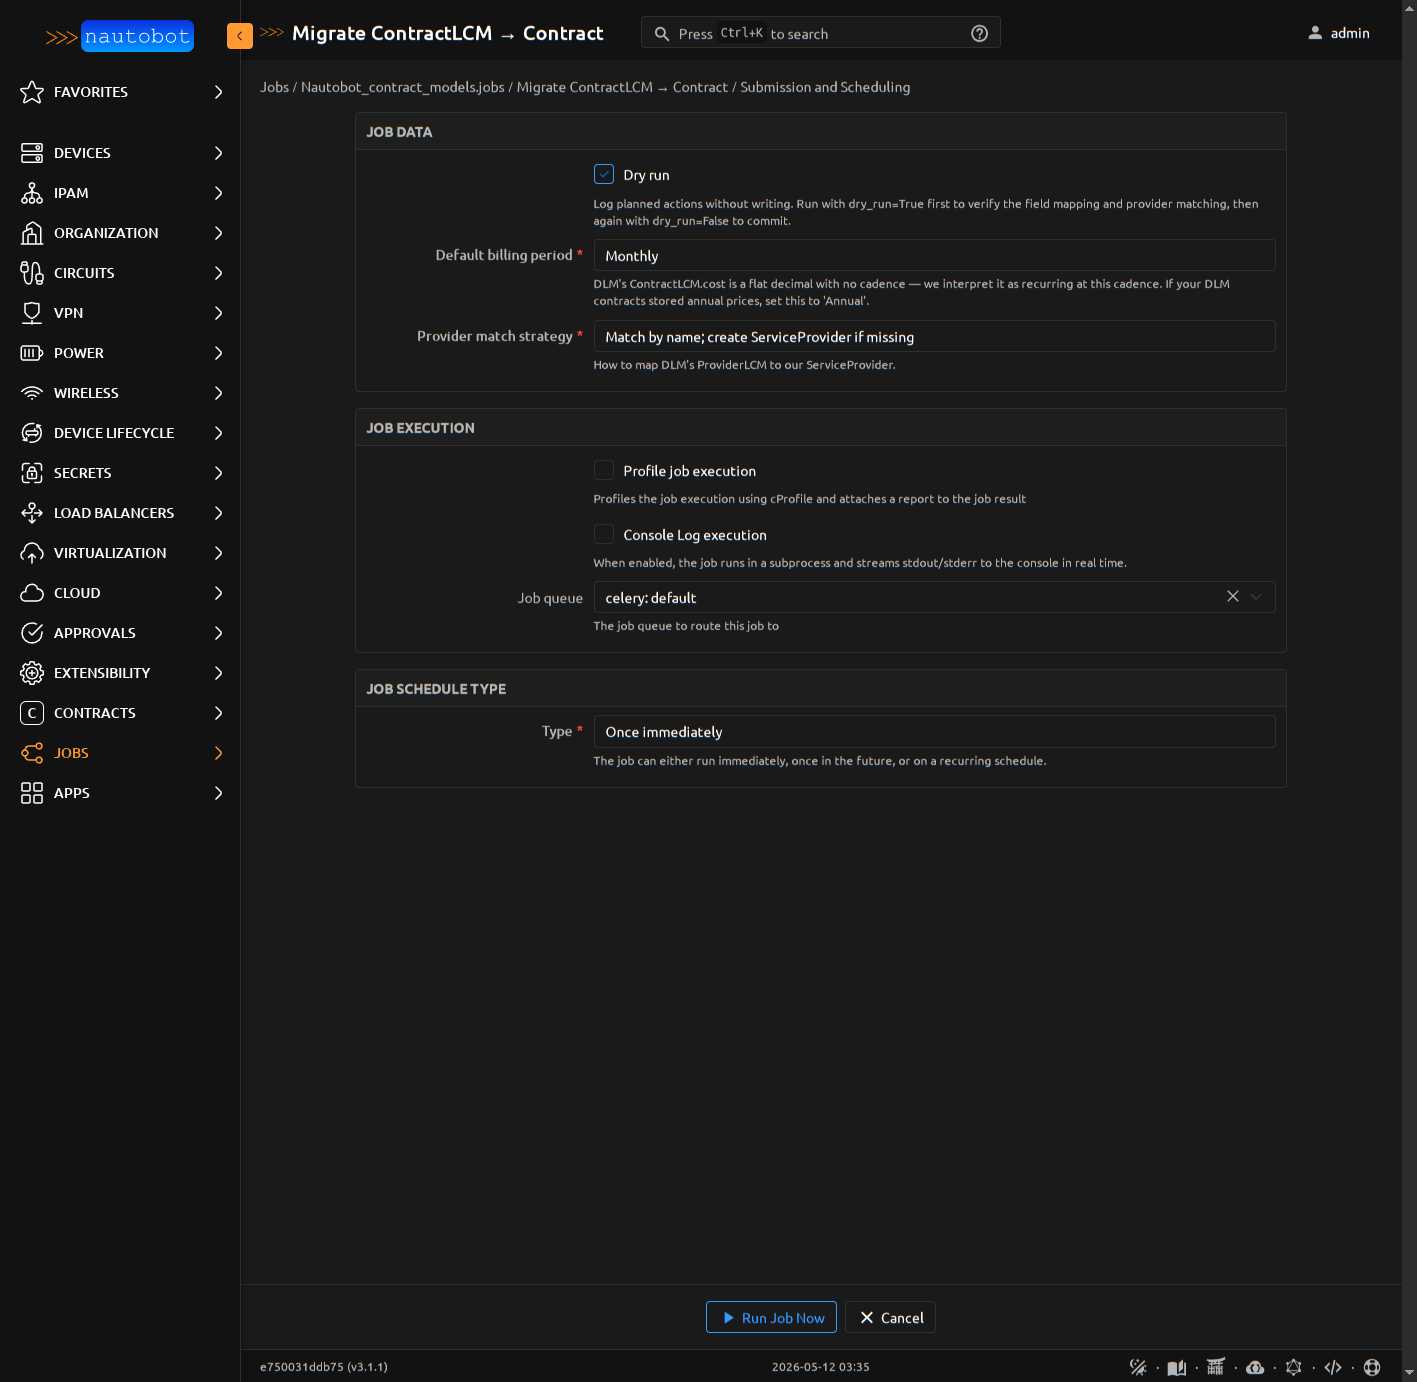Open REST API icon in footer

click(1216, 1367)
